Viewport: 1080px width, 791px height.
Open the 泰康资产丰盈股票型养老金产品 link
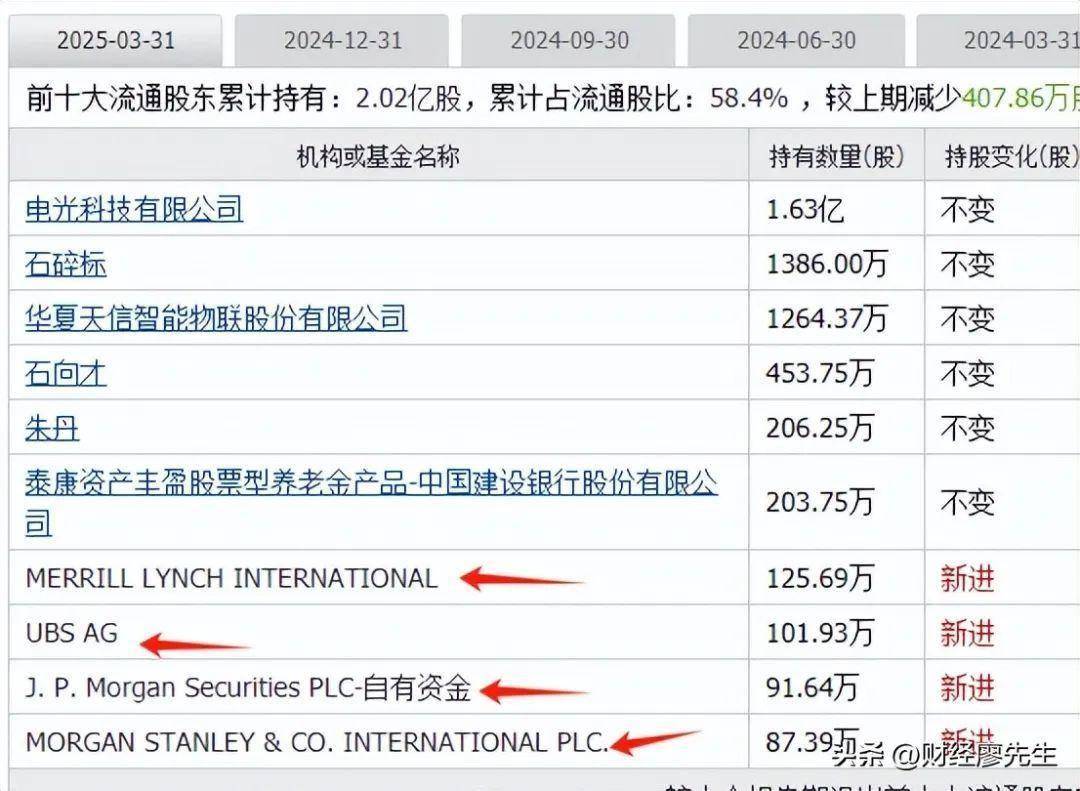coord(371,502)
